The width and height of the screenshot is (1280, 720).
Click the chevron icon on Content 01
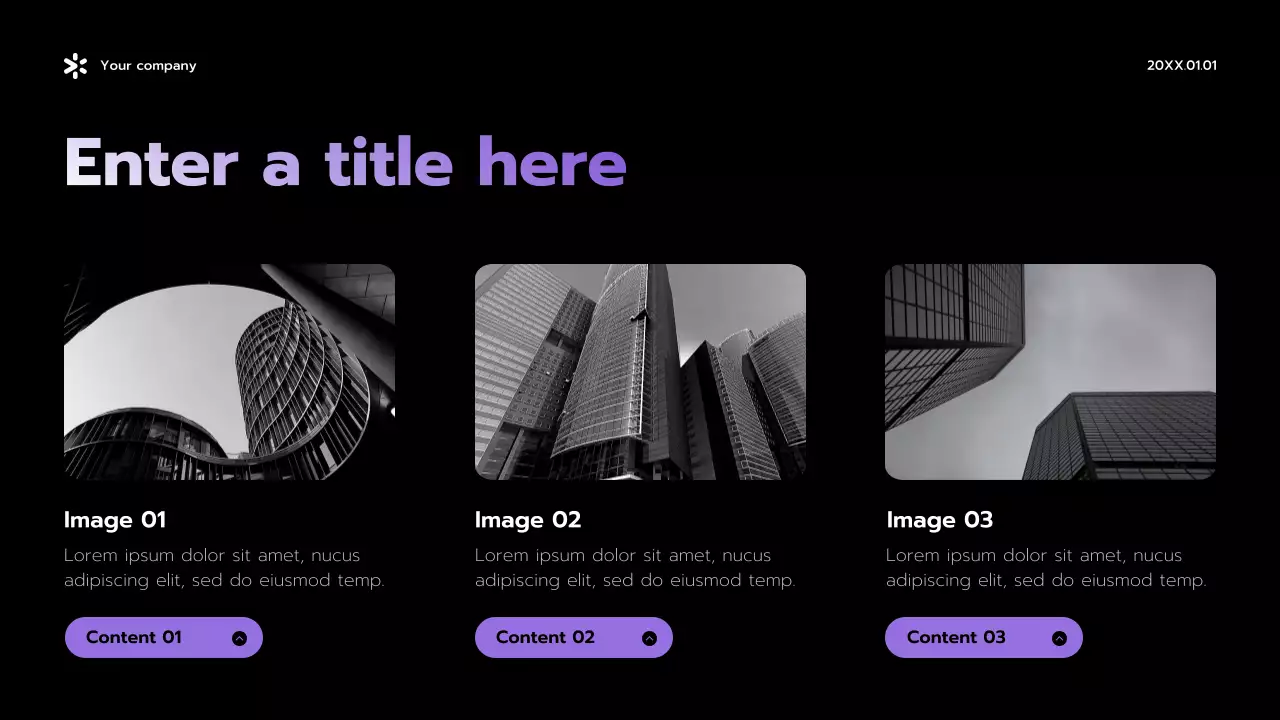point(239,638)
